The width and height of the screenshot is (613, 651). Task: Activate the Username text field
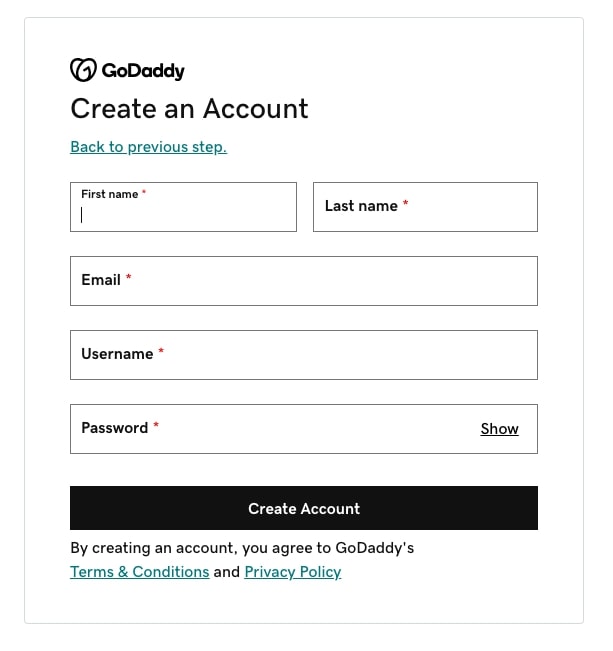tap(304, 355)
